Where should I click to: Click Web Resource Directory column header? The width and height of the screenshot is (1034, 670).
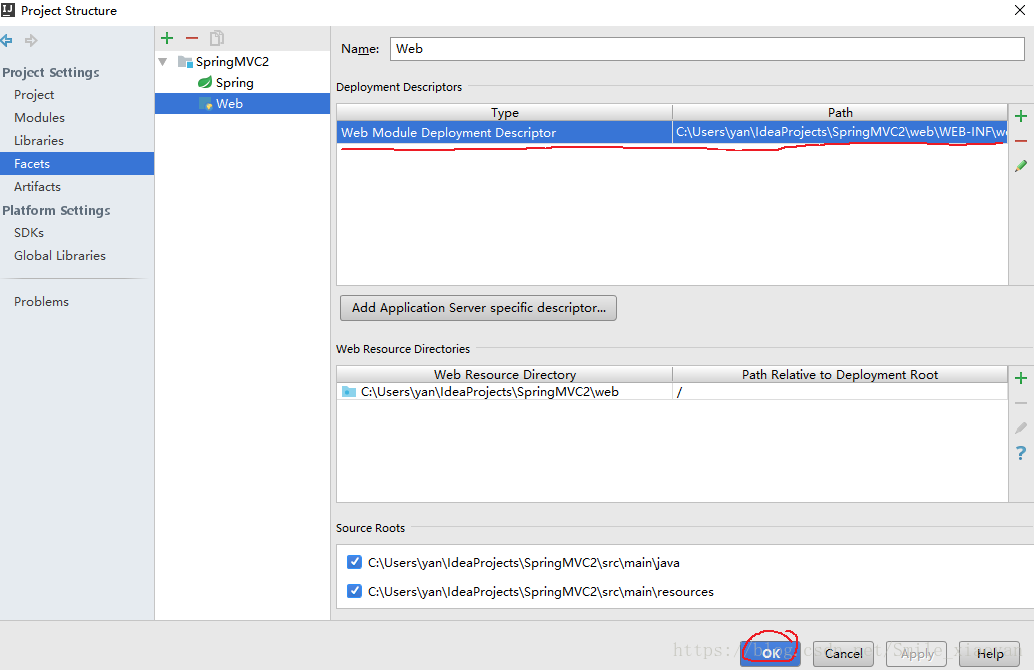point(504,375)
